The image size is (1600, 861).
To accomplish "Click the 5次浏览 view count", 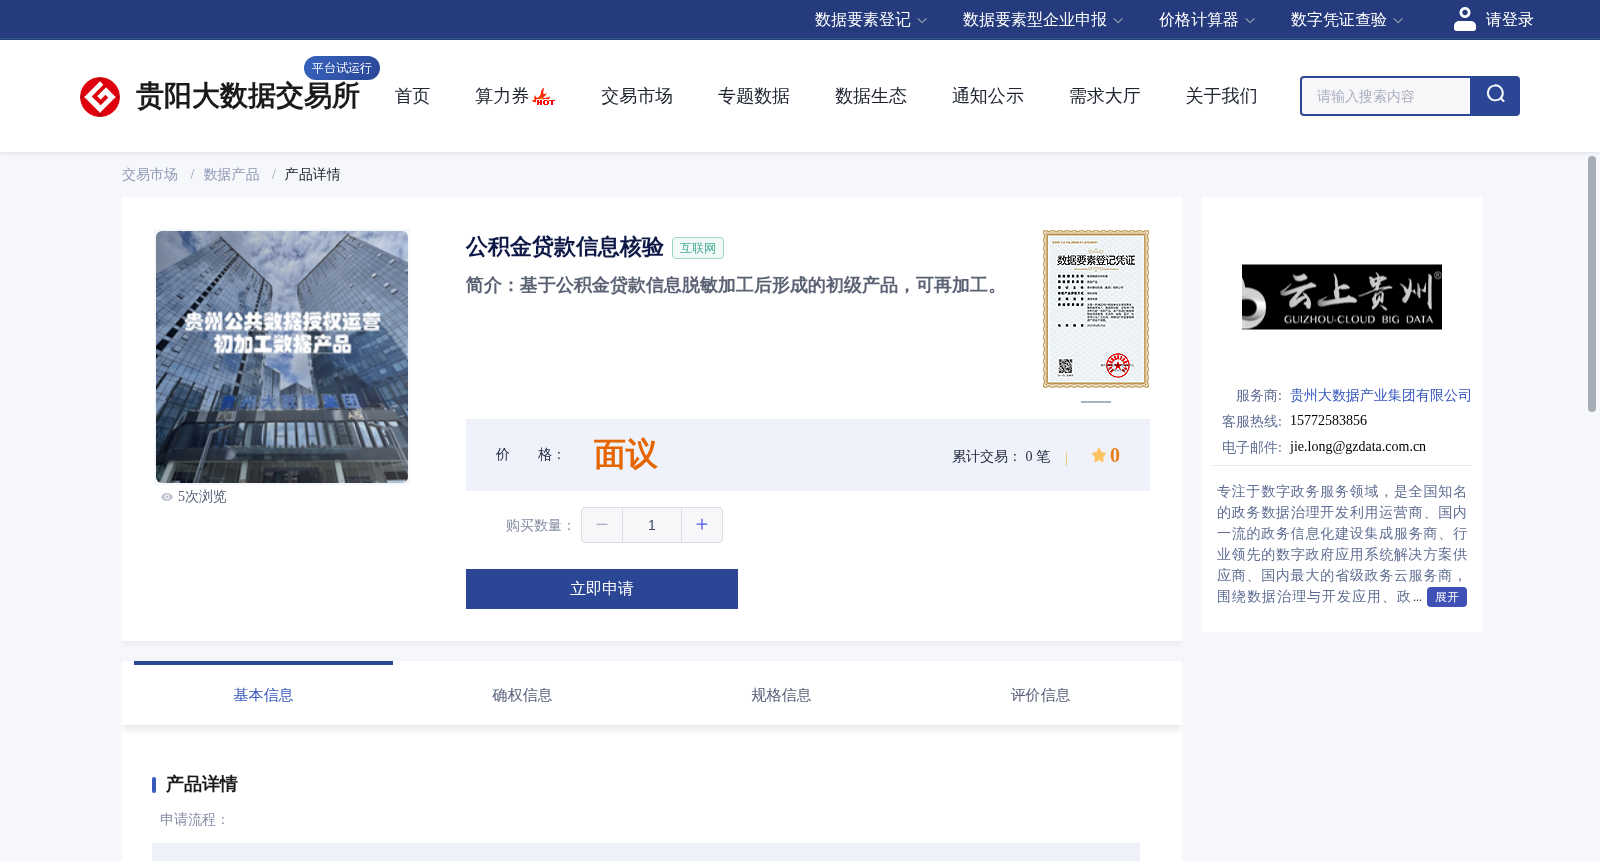I will (202, 497).
